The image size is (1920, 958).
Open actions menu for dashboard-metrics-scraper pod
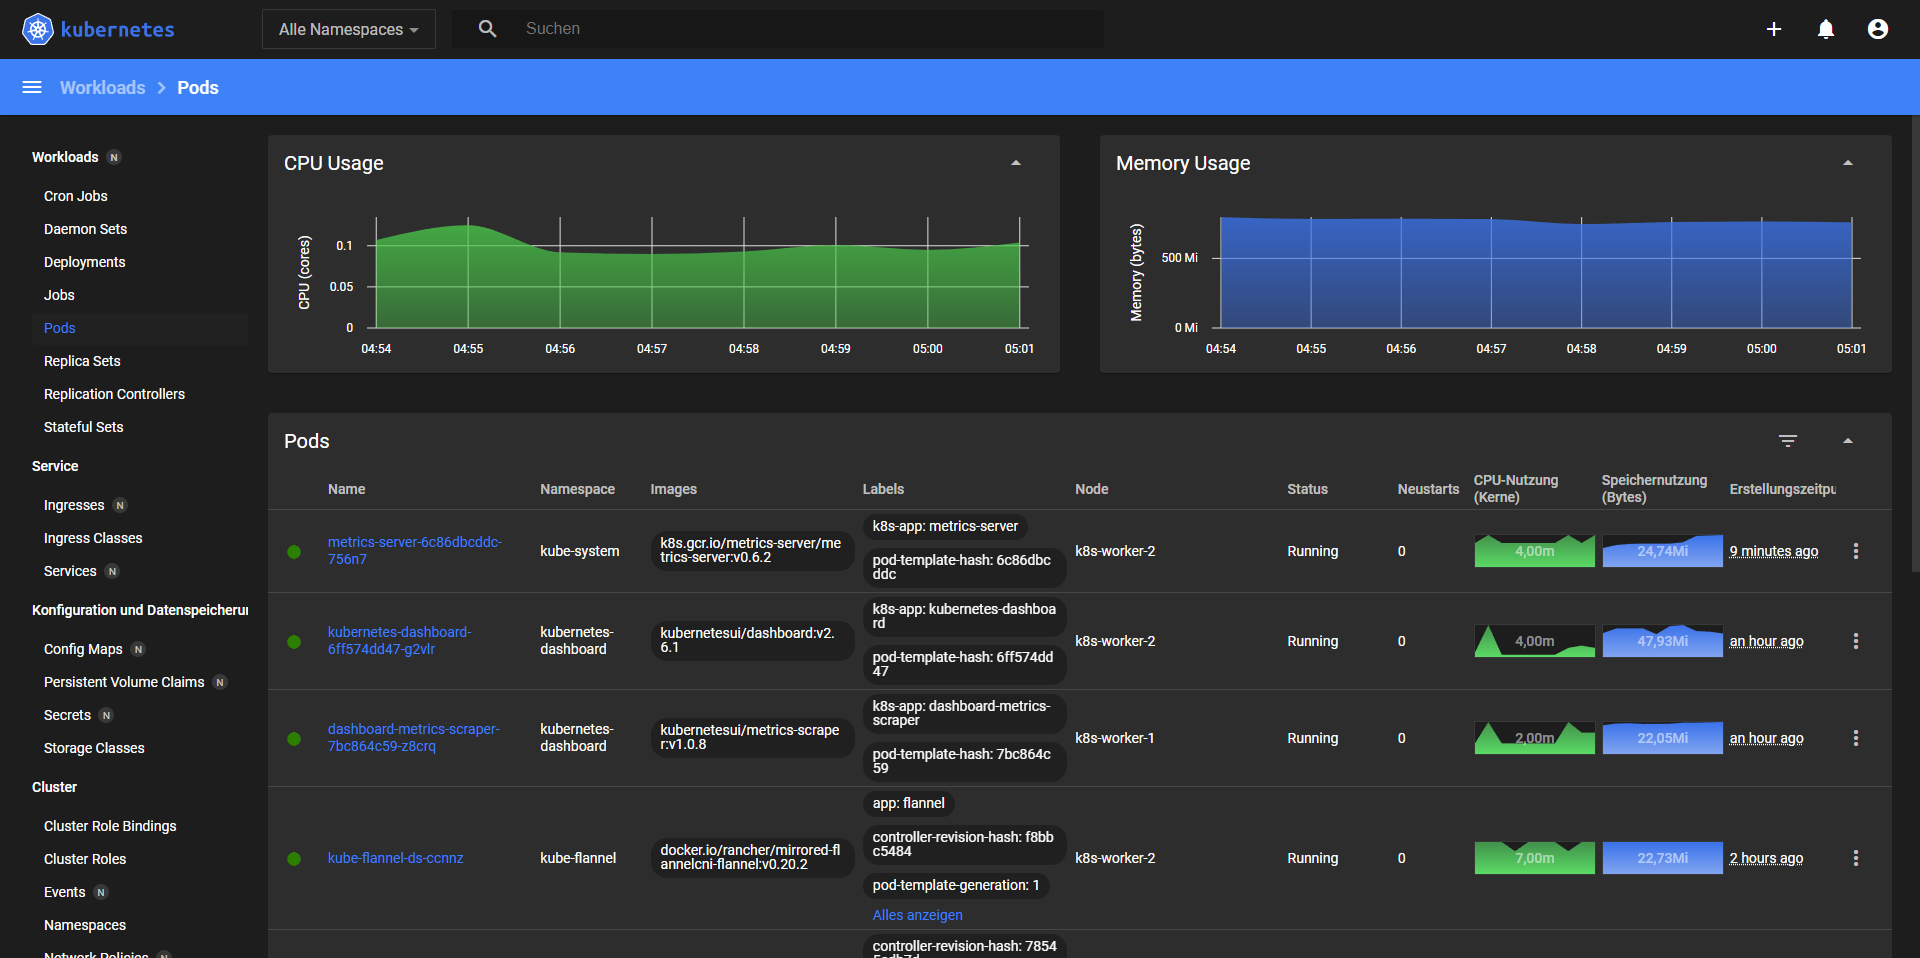pyautogui.click(x=1856, y=738)
